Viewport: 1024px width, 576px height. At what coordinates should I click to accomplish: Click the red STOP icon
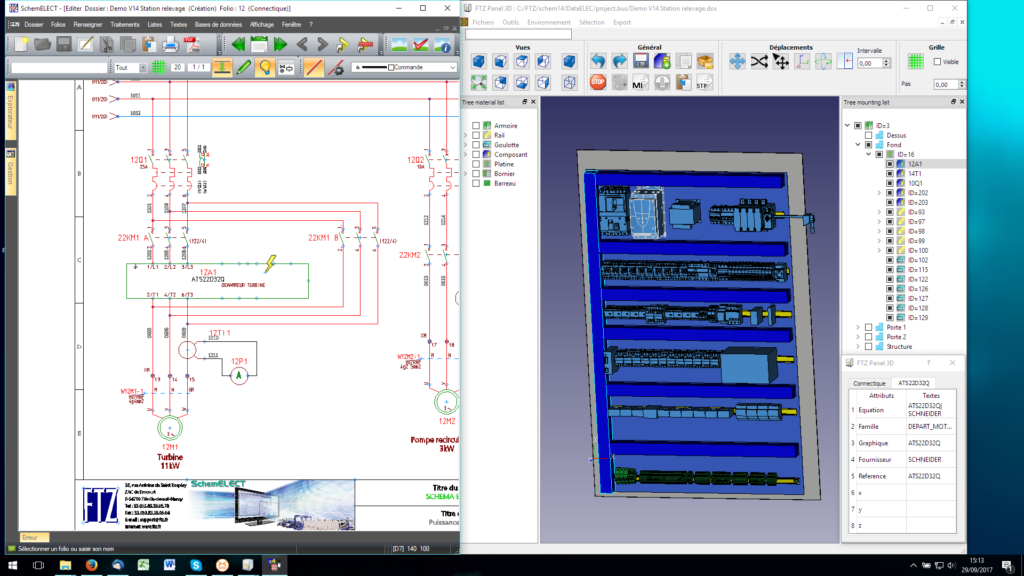(598, 82)
